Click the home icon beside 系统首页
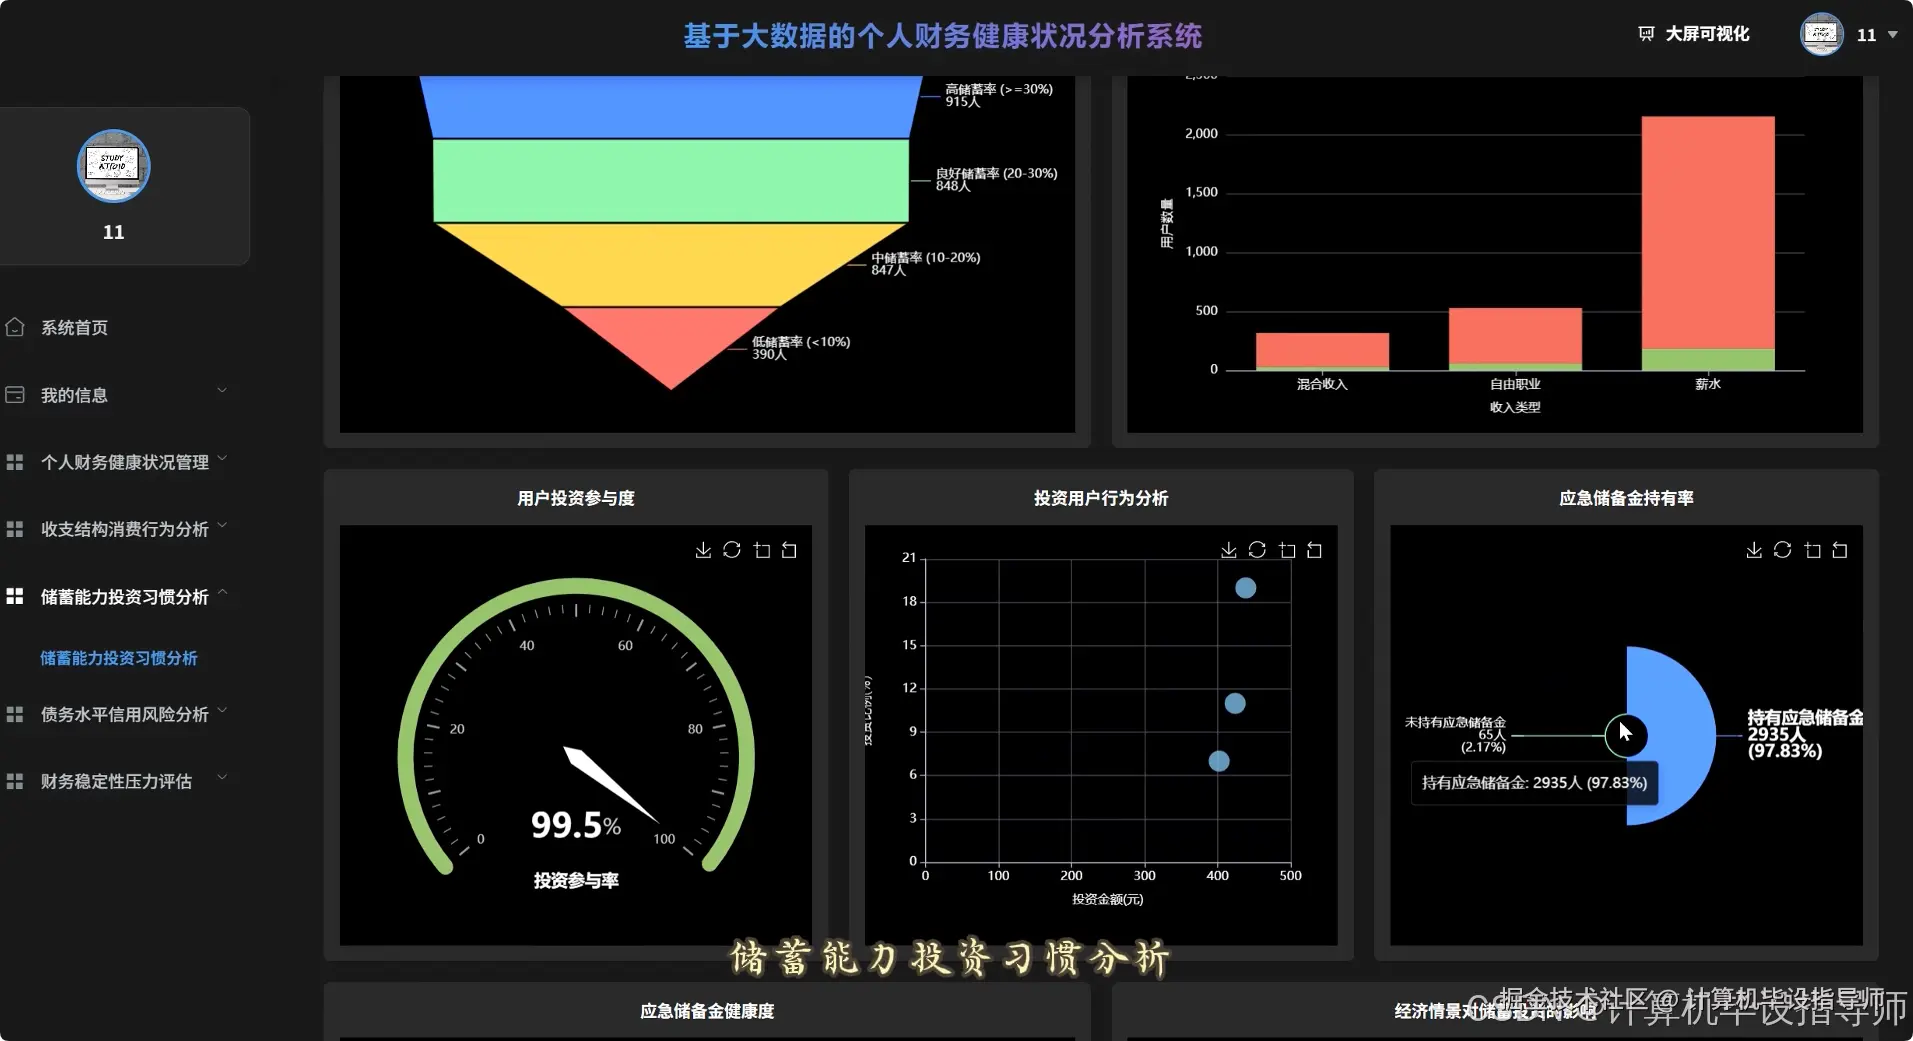The width and height of the screenshot is (1913, 1041). pos(14,327)
